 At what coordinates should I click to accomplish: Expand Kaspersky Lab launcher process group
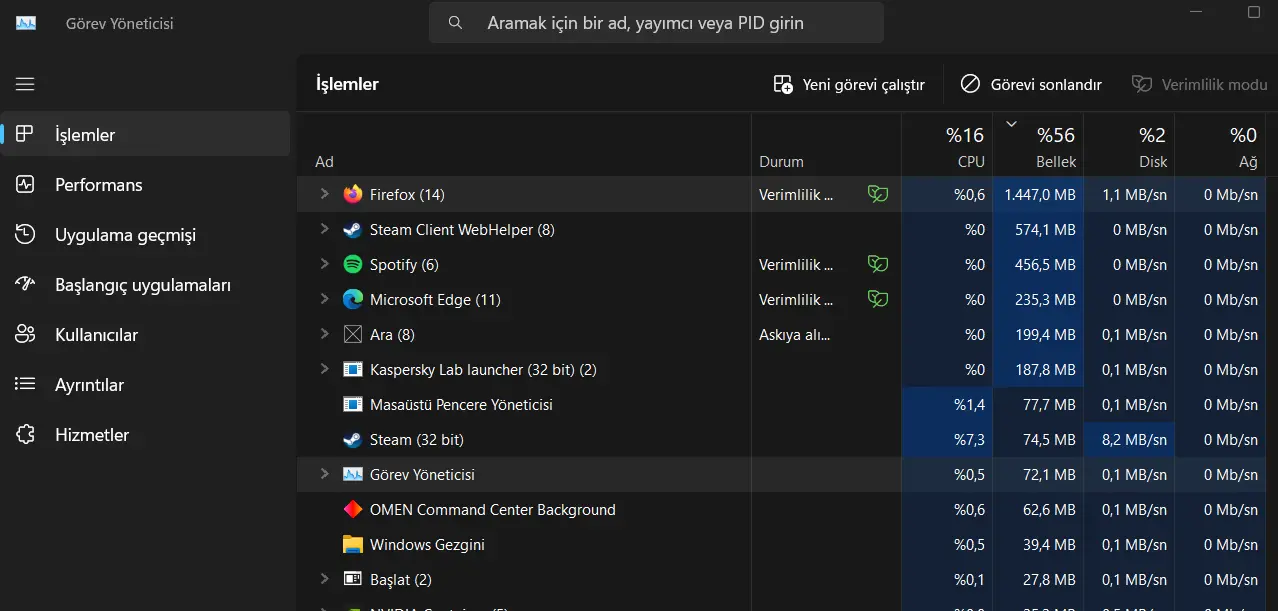[x=324, y=369]
